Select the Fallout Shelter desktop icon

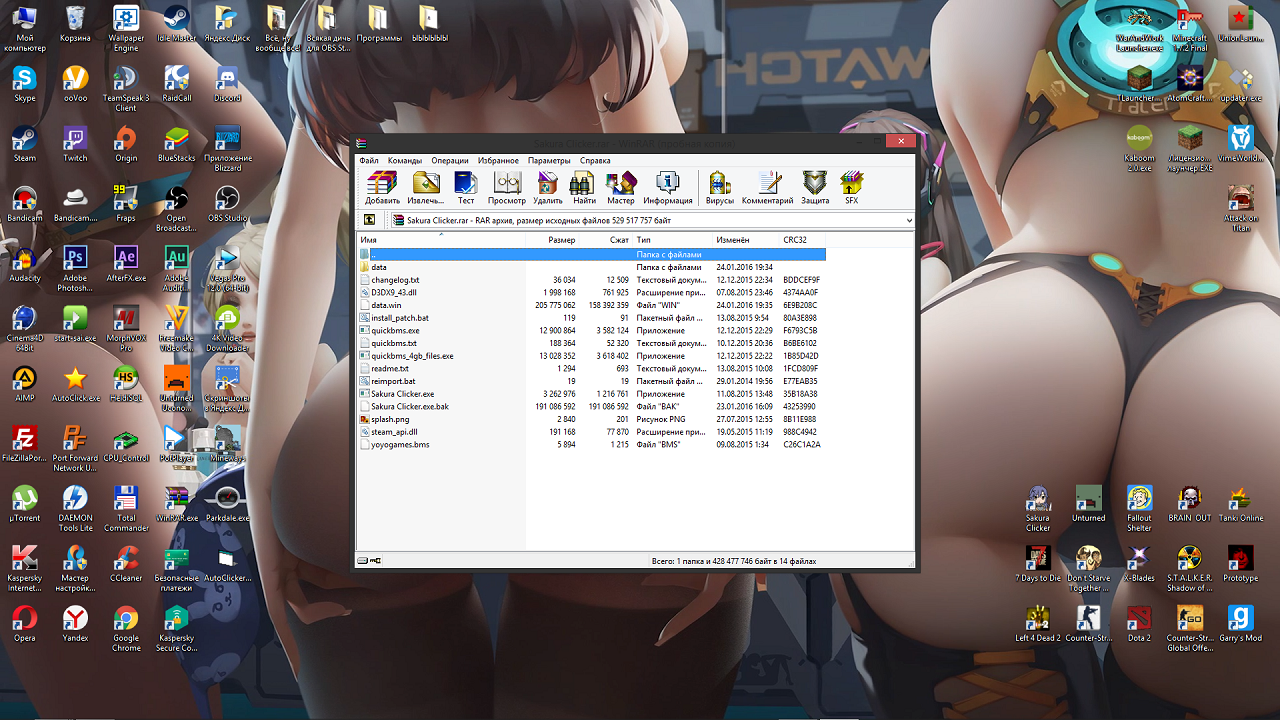click(x=1139, y=508)
